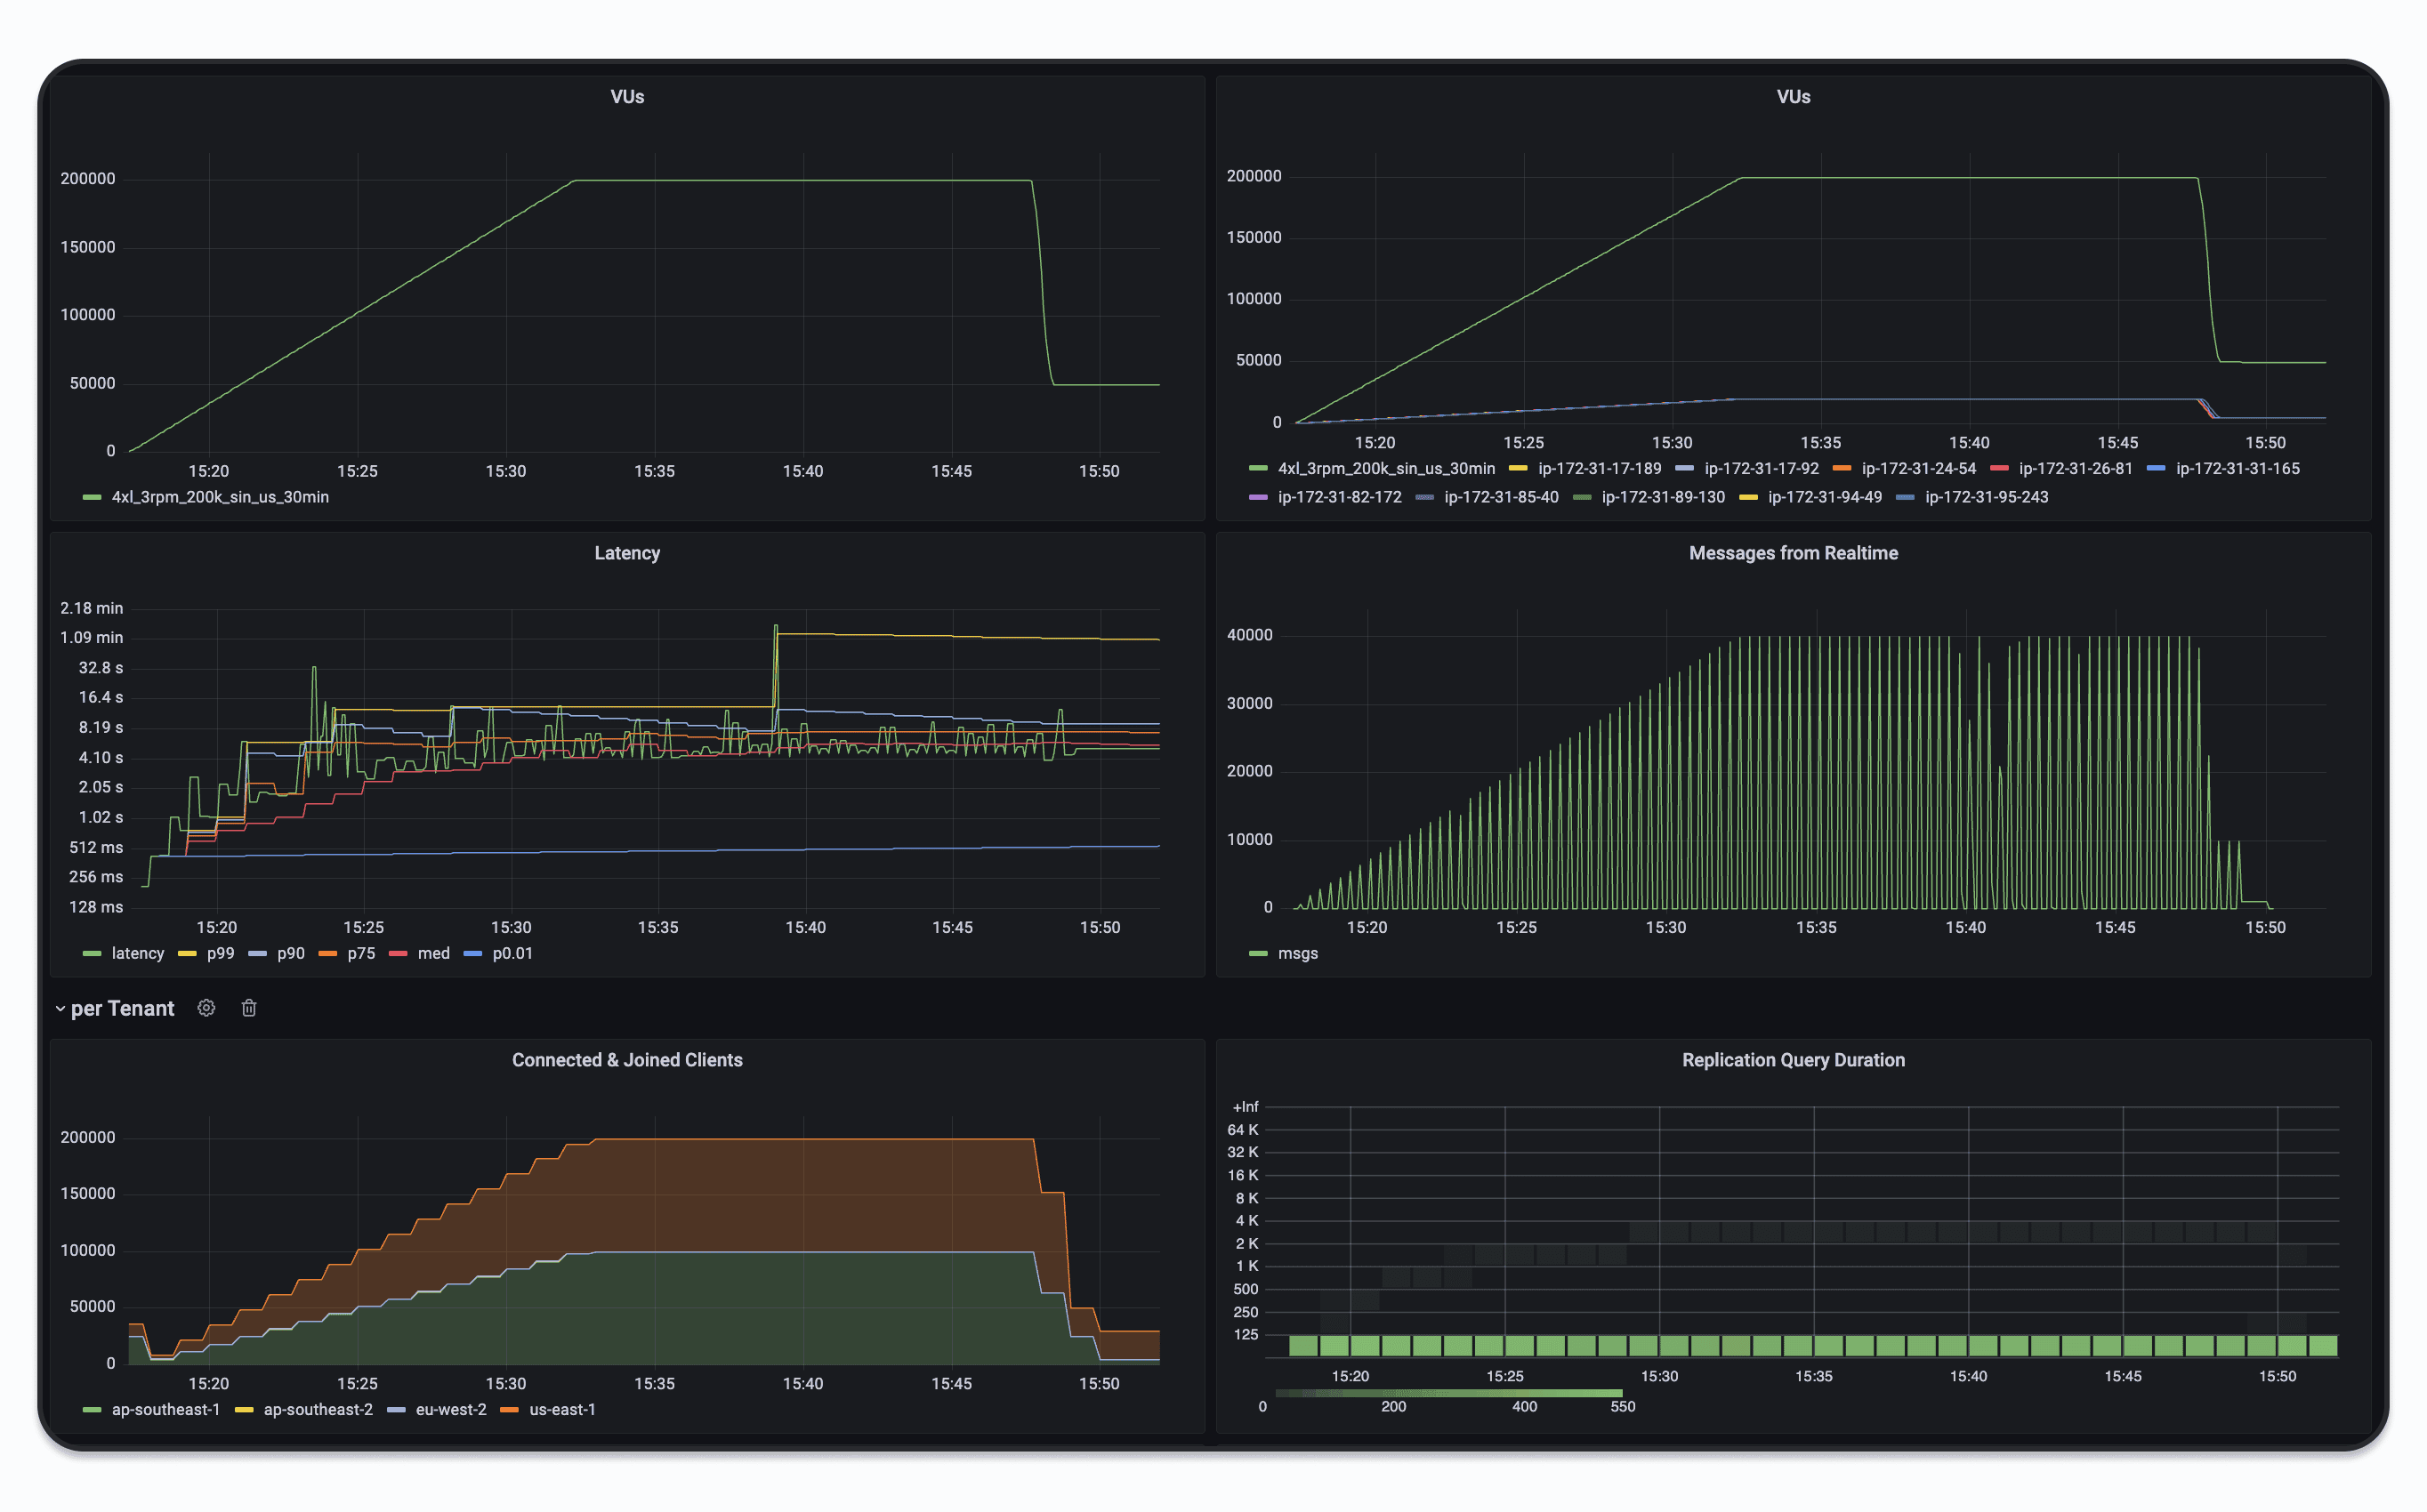Viewport: 2427px width, 1512px height.
Task: Click the 40000 axis label in Messages chart
Action: pos(1250,635)
